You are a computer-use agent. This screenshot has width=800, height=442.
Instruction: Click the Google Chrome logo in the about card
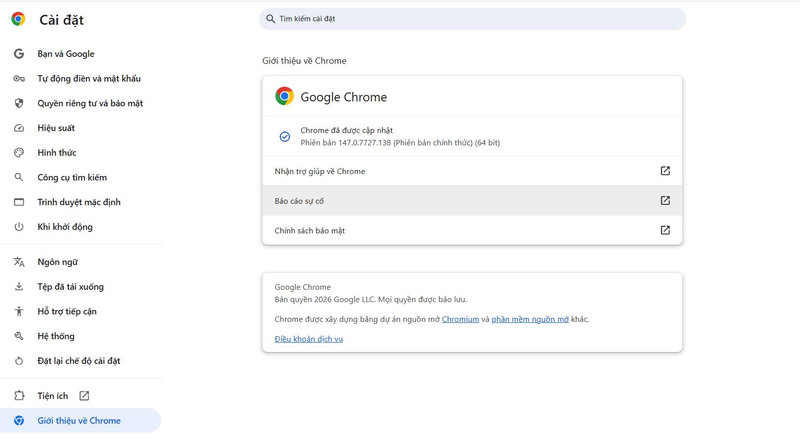coord(284,96)
